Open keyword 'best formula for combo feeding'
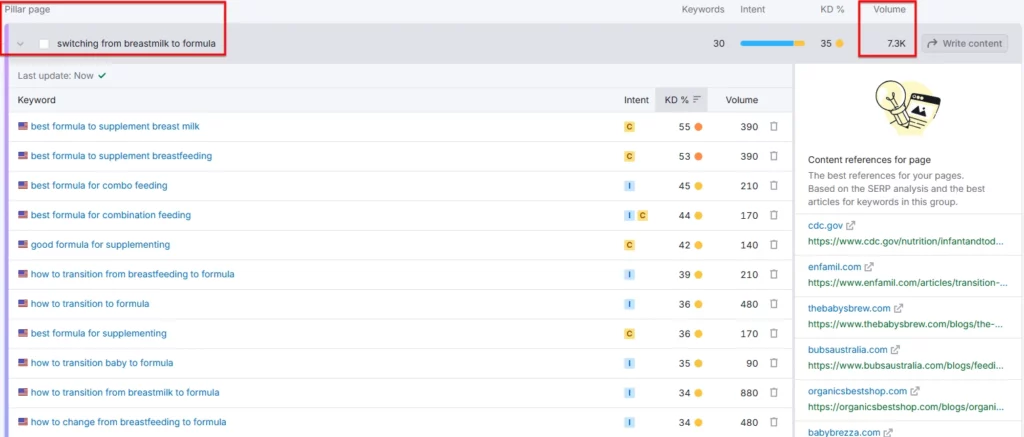Viewport: 1024px width, 437px height. pyautogui.click(x=99, y=186)
